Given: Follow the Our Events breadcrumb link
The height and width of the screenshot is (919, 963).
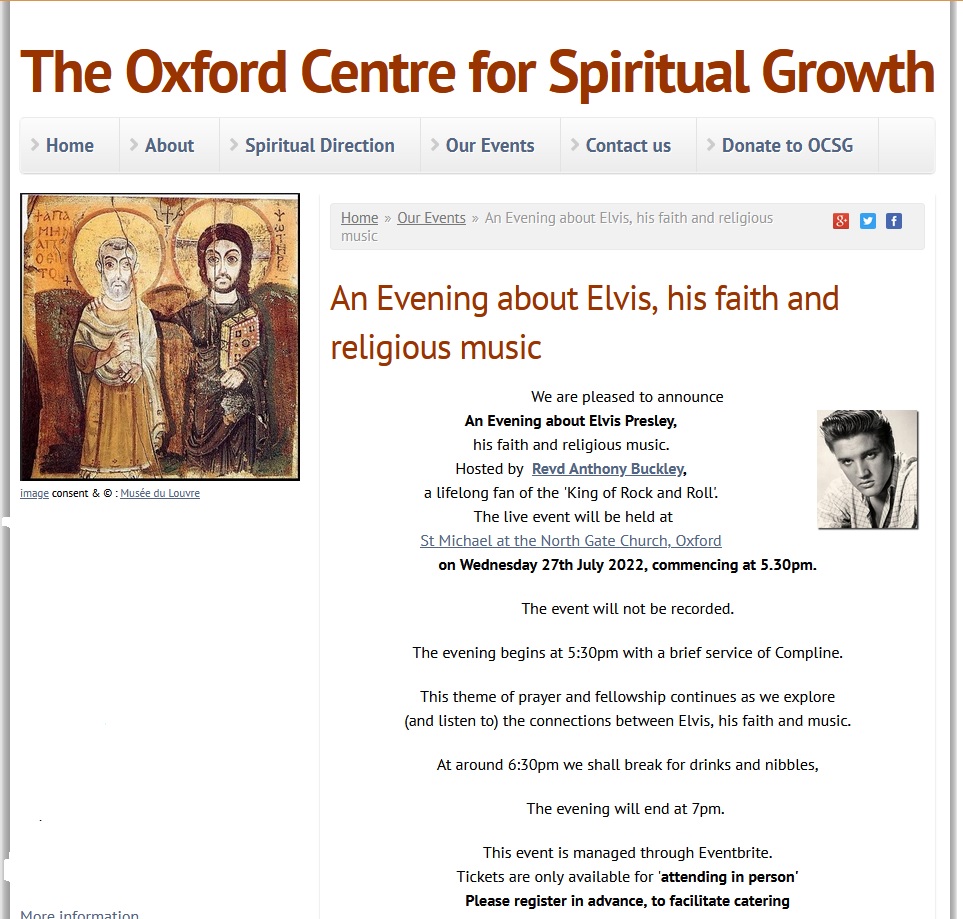Looking at the screenshot, I should (431, 218).
